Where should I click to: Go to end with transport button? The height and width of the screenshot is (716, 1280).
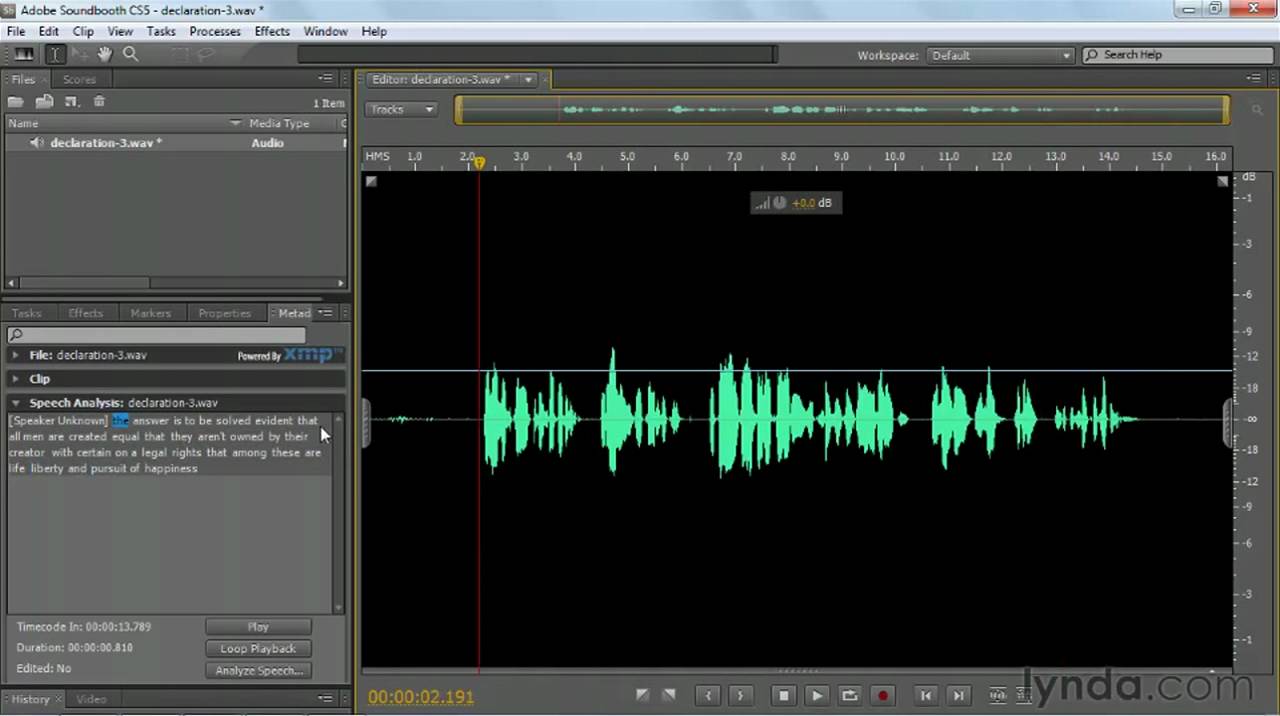(959, 696)
